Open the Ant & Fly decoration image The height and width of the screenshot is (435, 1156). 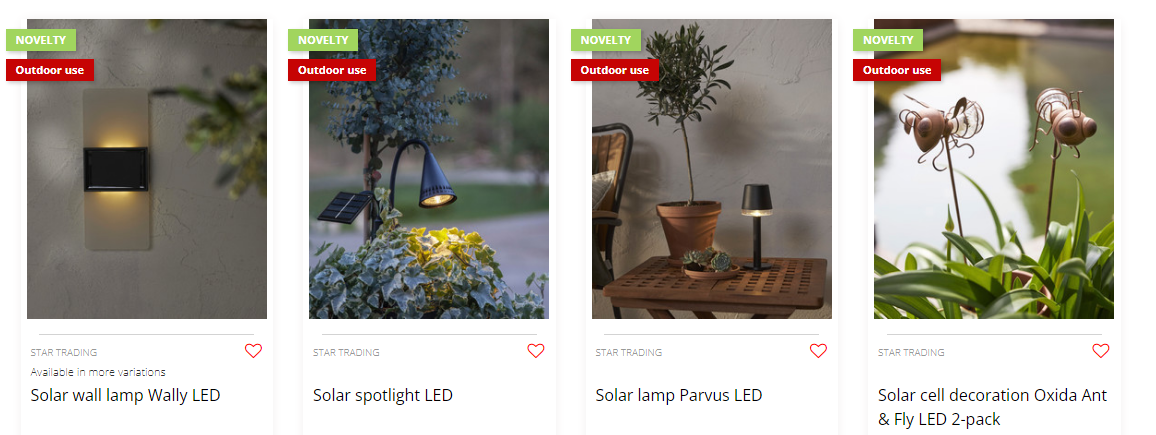click(994, 169)
